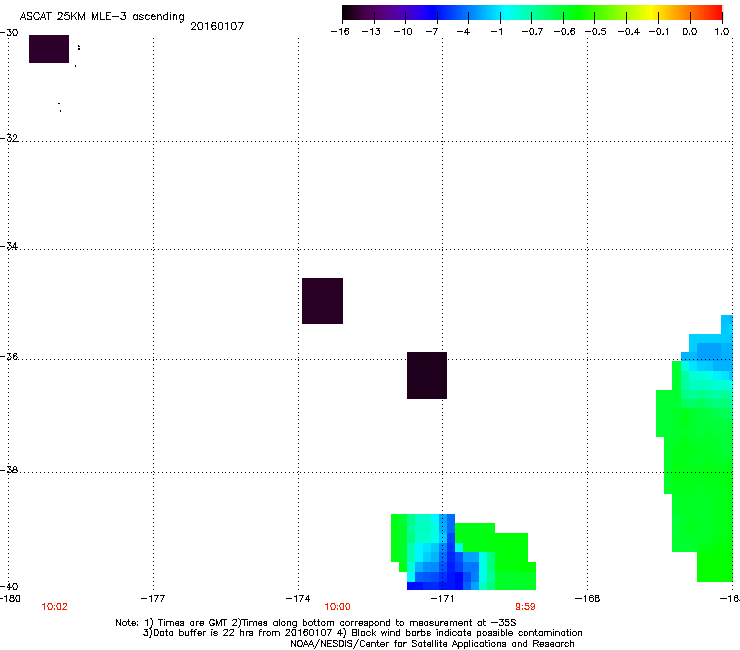Click the color scale label -0.5
The image size is (740, 650).
pos(596,32)
